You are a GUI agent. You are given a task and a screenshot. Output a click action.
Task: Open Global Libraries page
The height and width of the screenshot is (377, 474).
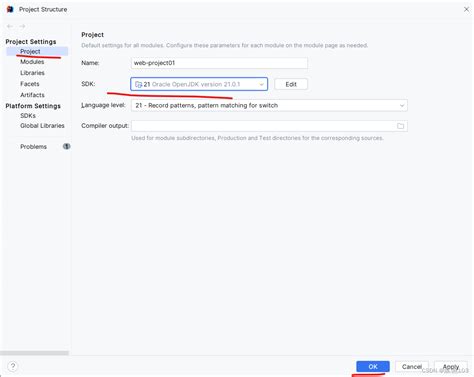(42, 126)
